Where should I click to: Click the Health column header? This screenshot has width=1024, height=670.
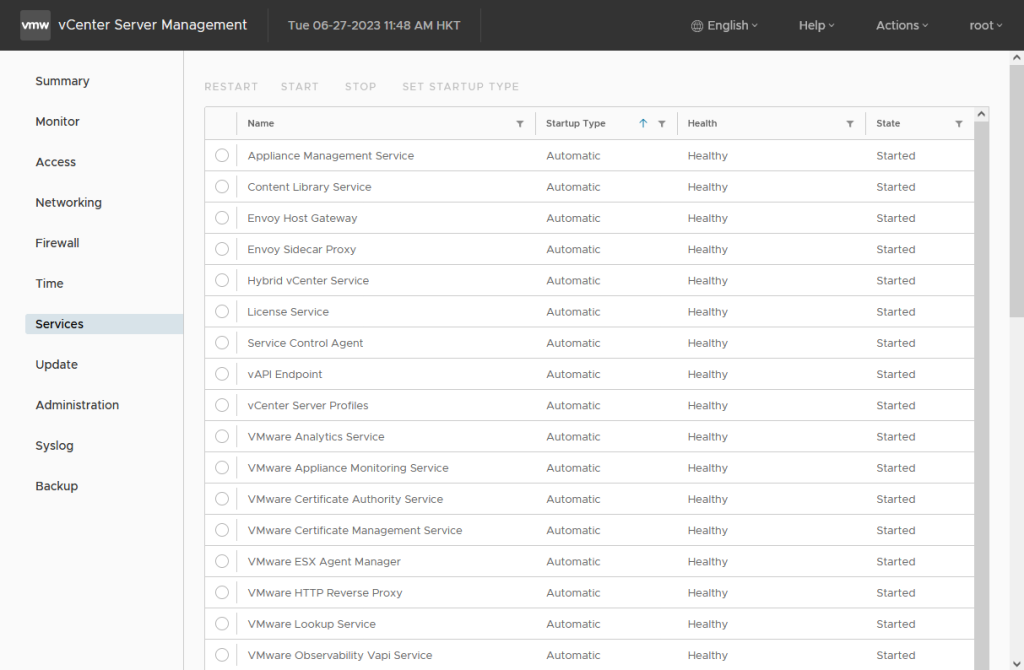[702, 123]
